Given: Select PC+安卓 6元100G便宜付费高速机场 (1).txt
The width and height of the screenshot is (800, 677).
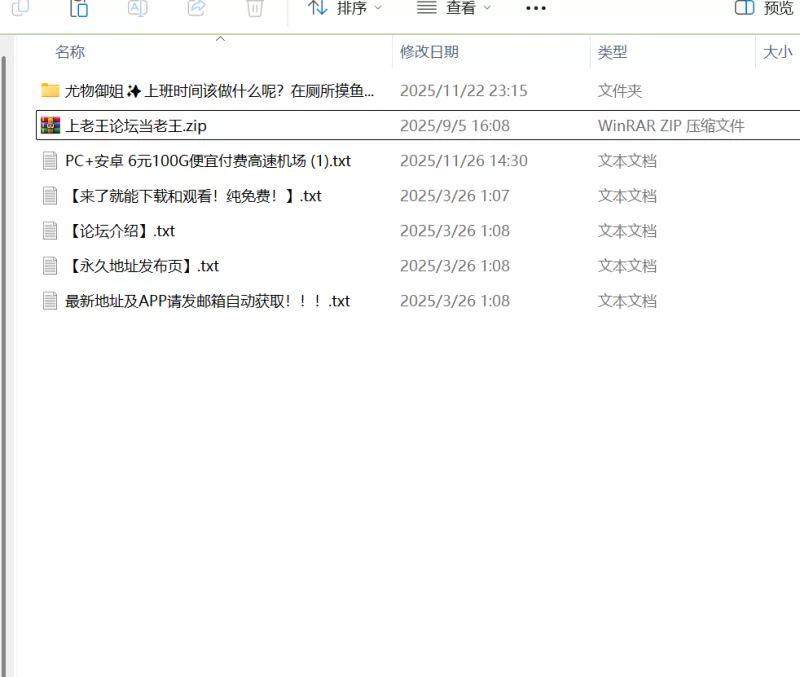Looking at the screenshot, I should coord(418,161).
